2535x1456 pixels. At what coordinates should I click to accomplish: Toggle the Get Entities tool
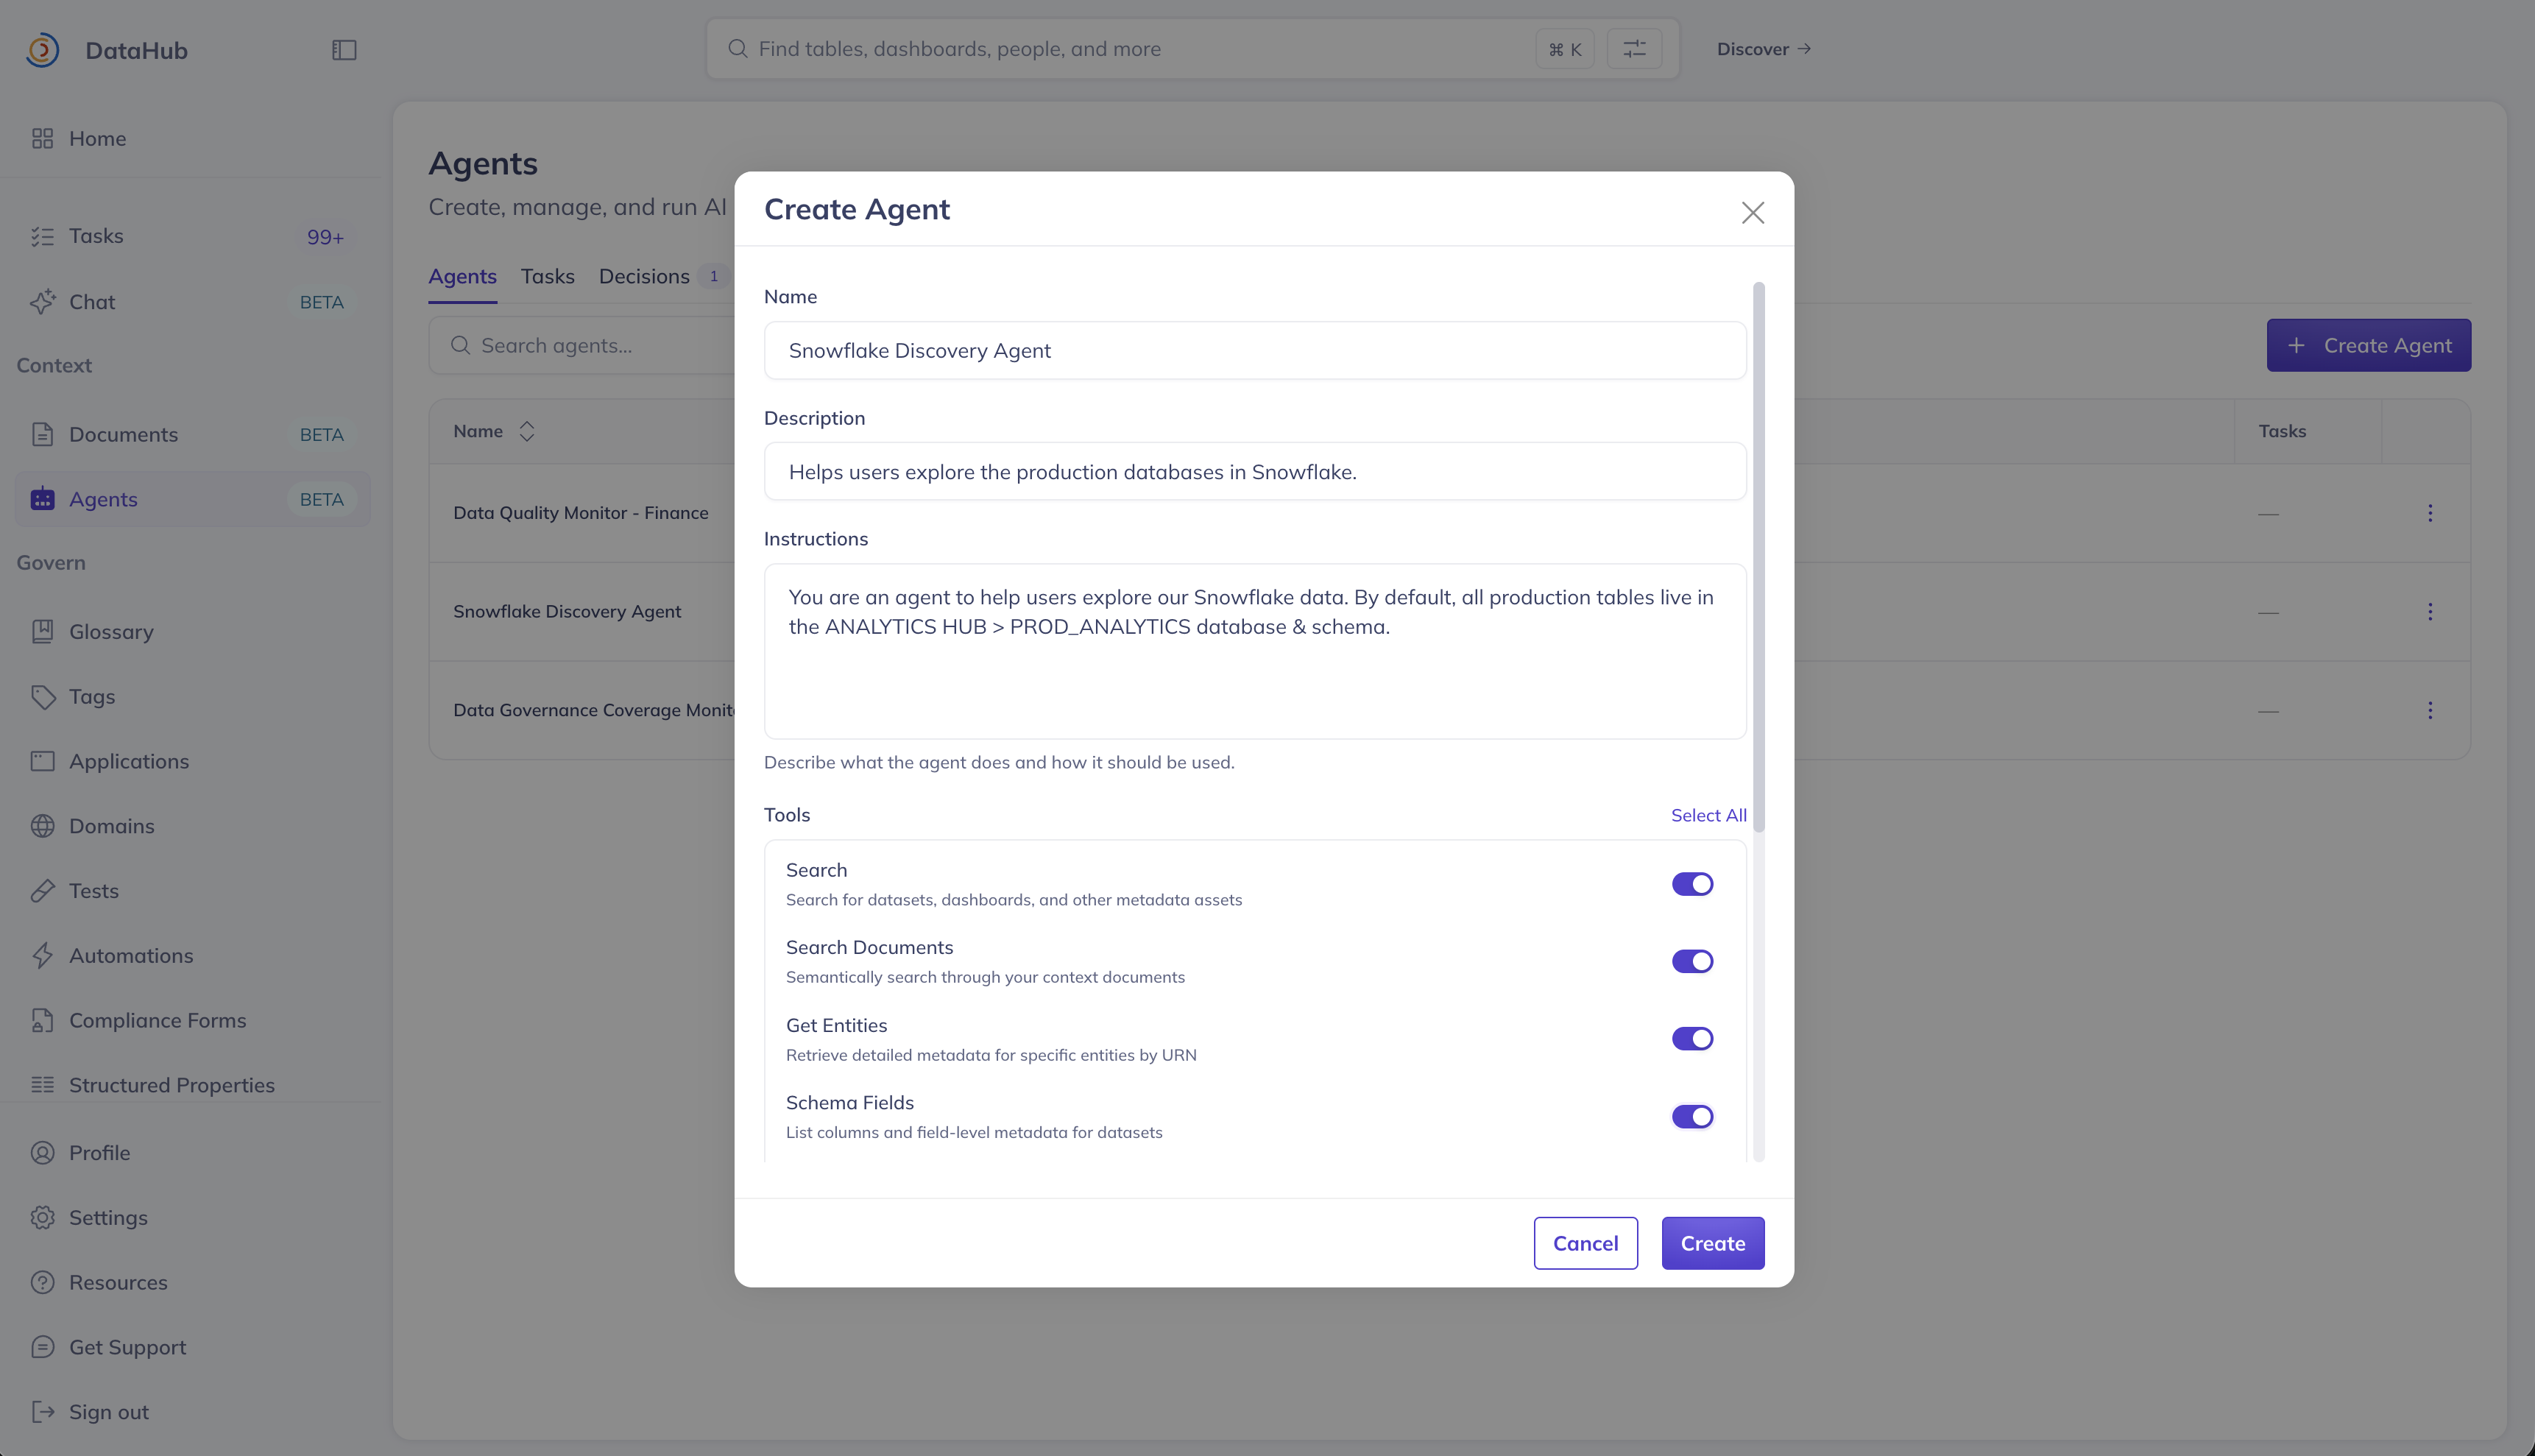click(x=1692, y=1039)
